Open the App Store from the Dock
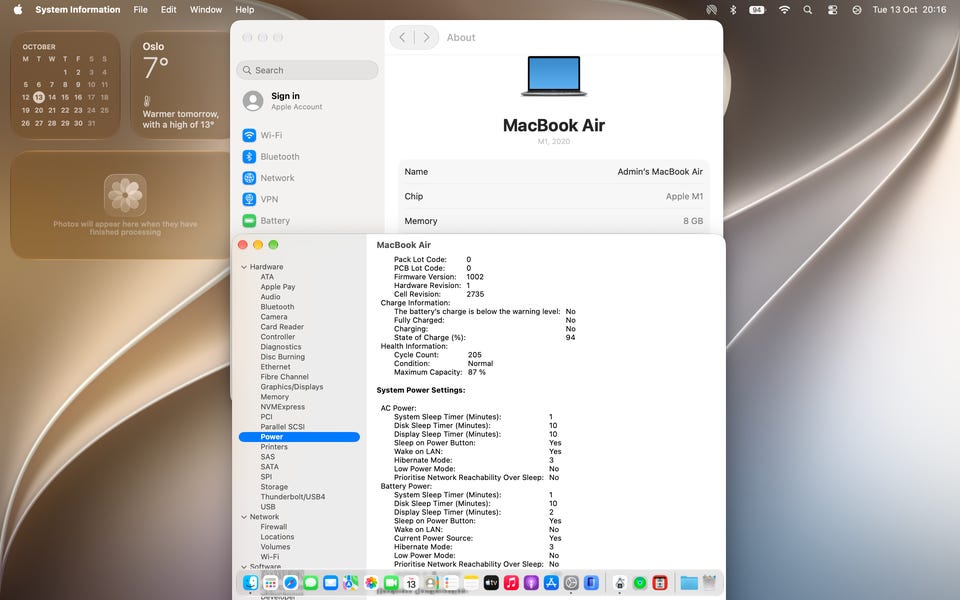This screenshot has height=600, width=960. 551,583
